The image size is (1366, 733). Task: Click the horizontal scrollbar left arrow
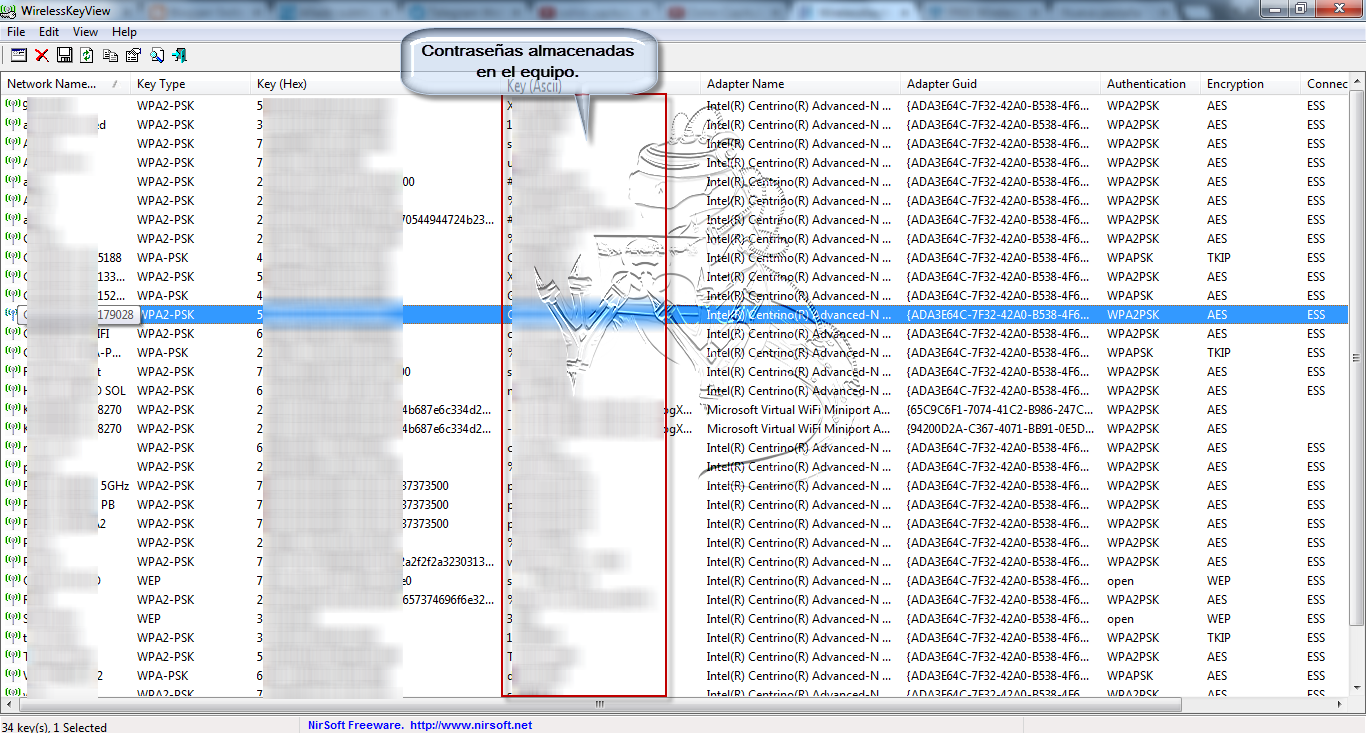point(9,704)
